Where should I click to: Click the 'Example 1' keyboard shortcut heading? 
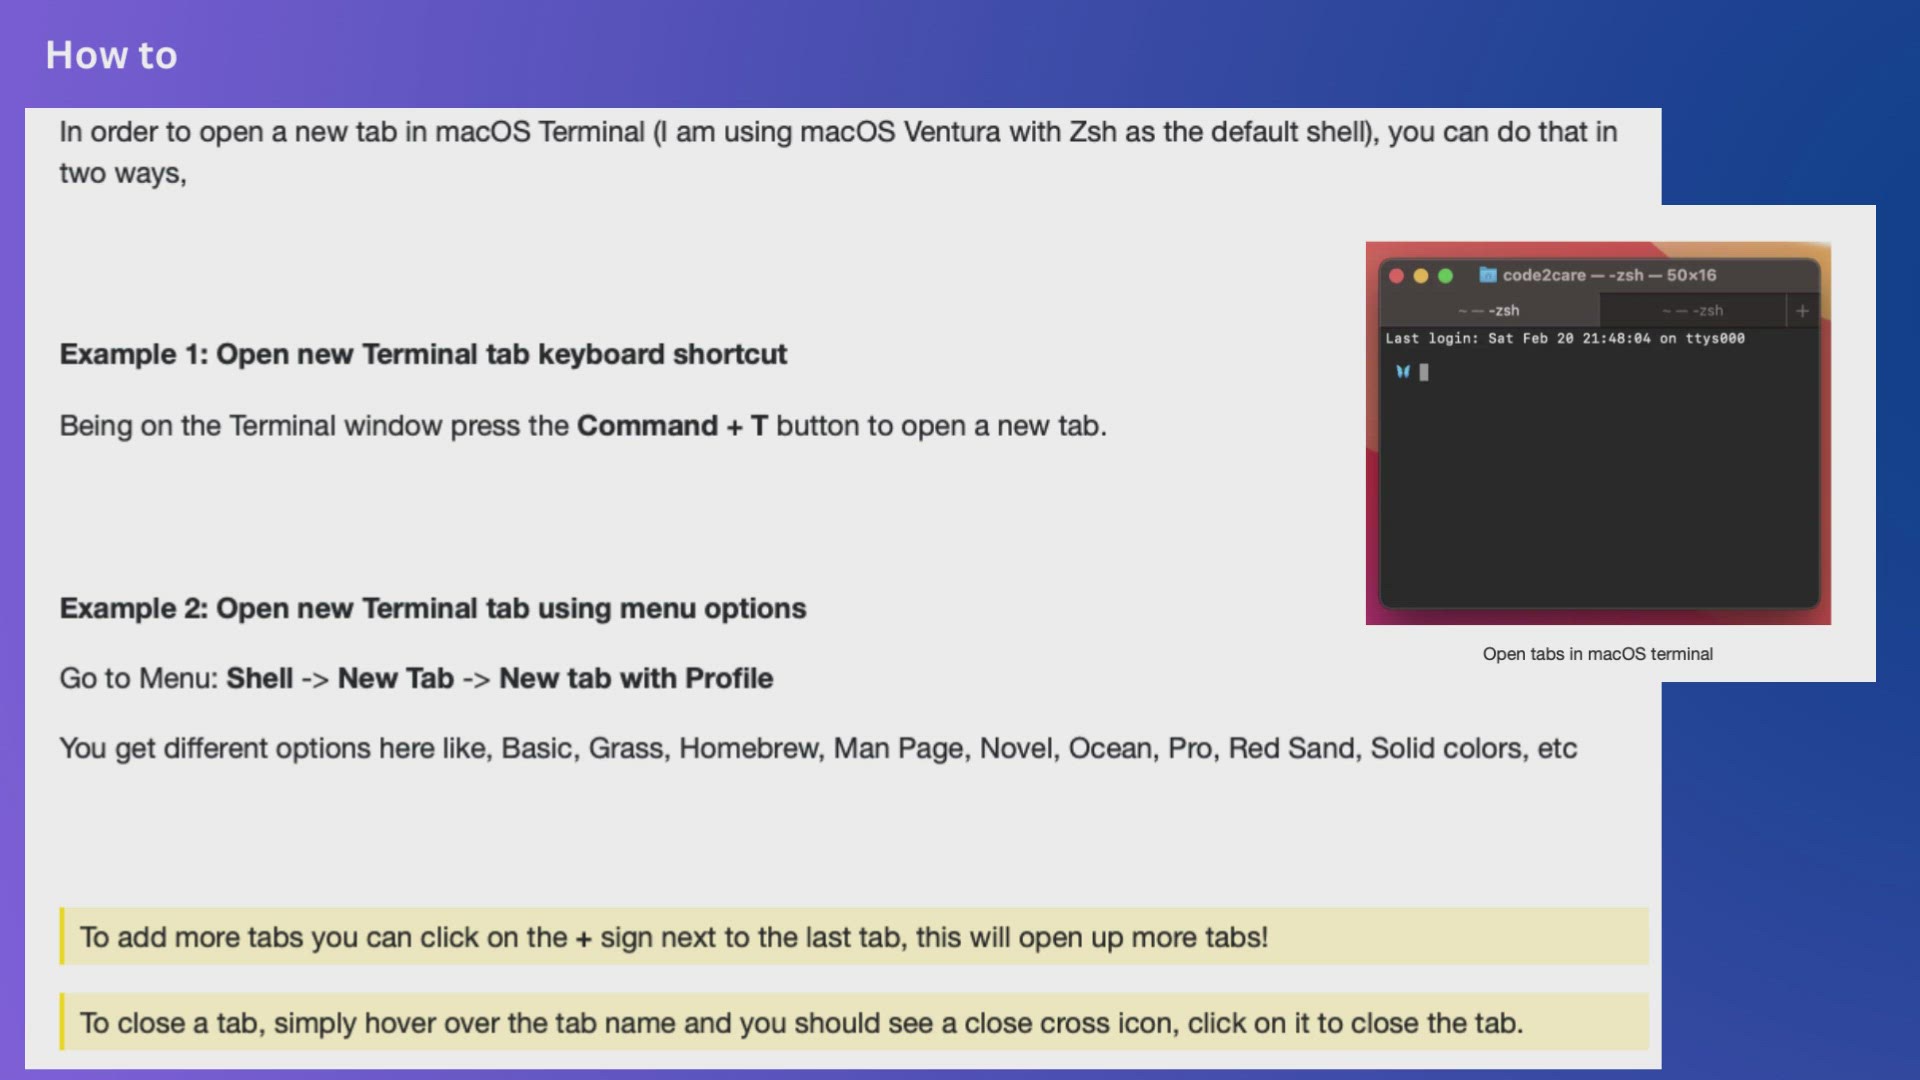pyautogui.click(x=423, y=354)
